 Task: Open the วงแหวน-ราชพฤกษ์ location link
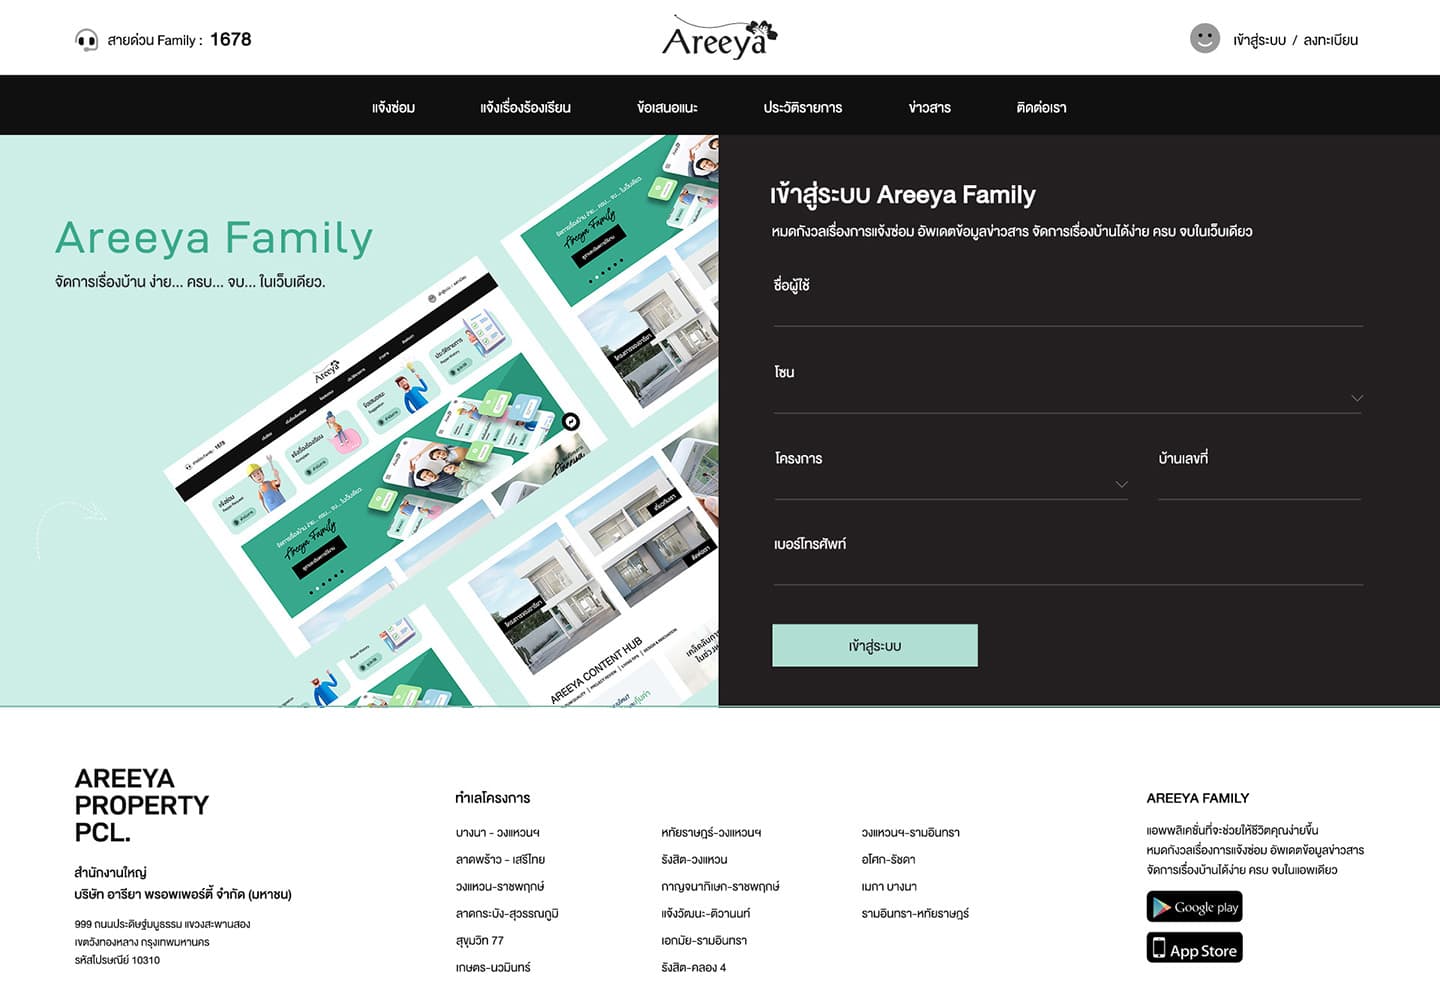499,886
